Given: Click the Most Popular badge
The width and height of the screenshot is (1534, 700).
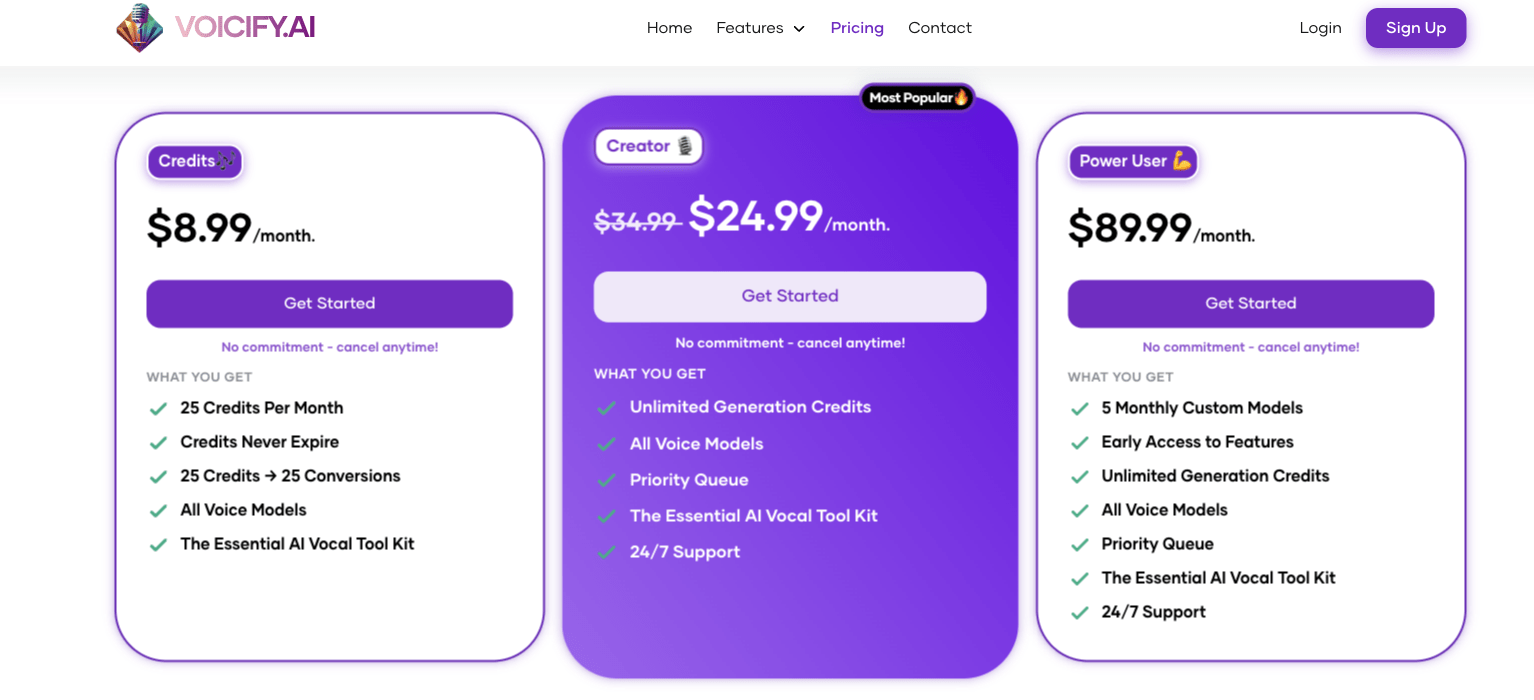Looking at the screenshot, I should pos(915,97).
